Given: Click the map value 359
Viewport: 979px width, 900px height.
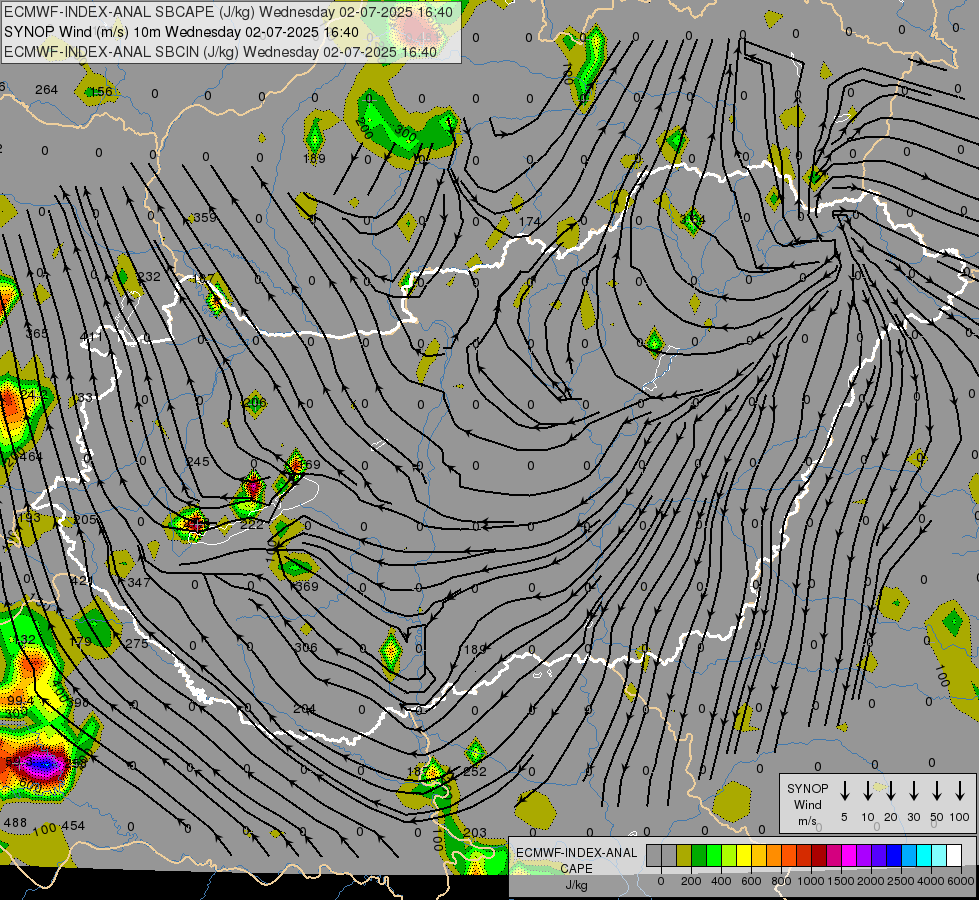Looking at the screenshot, I should (205, 217).
